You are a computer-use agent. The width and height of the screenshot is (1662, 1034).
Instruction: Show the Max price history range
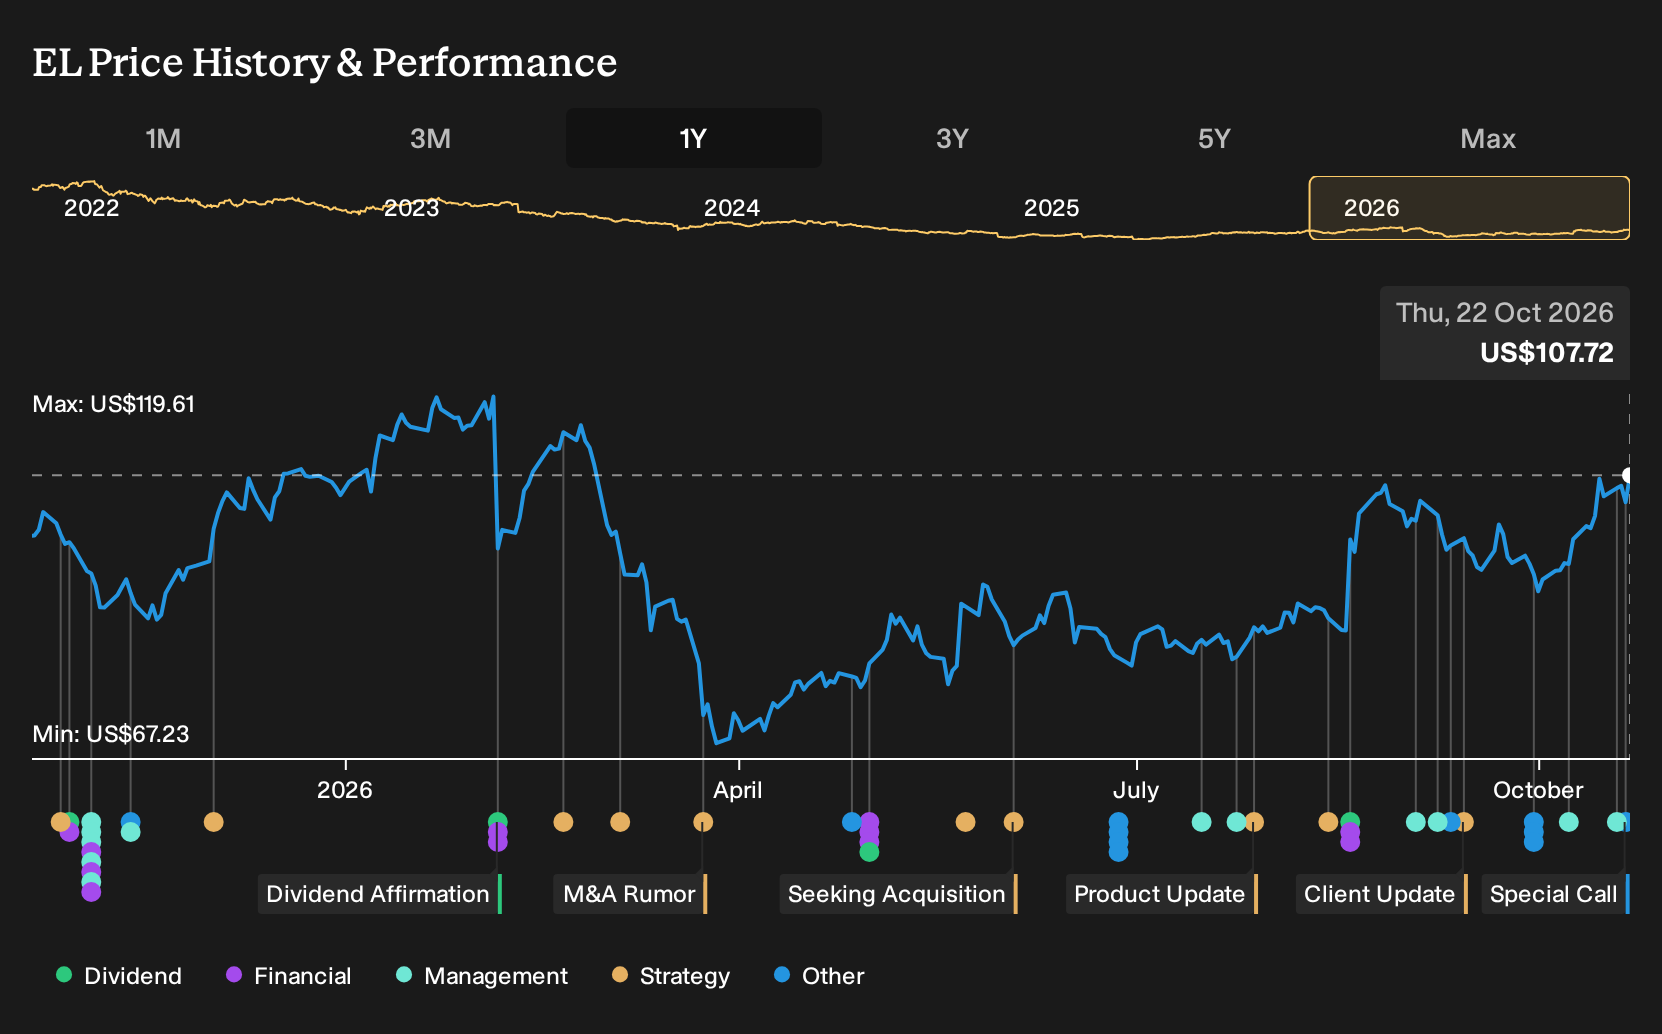[1488, 138]
